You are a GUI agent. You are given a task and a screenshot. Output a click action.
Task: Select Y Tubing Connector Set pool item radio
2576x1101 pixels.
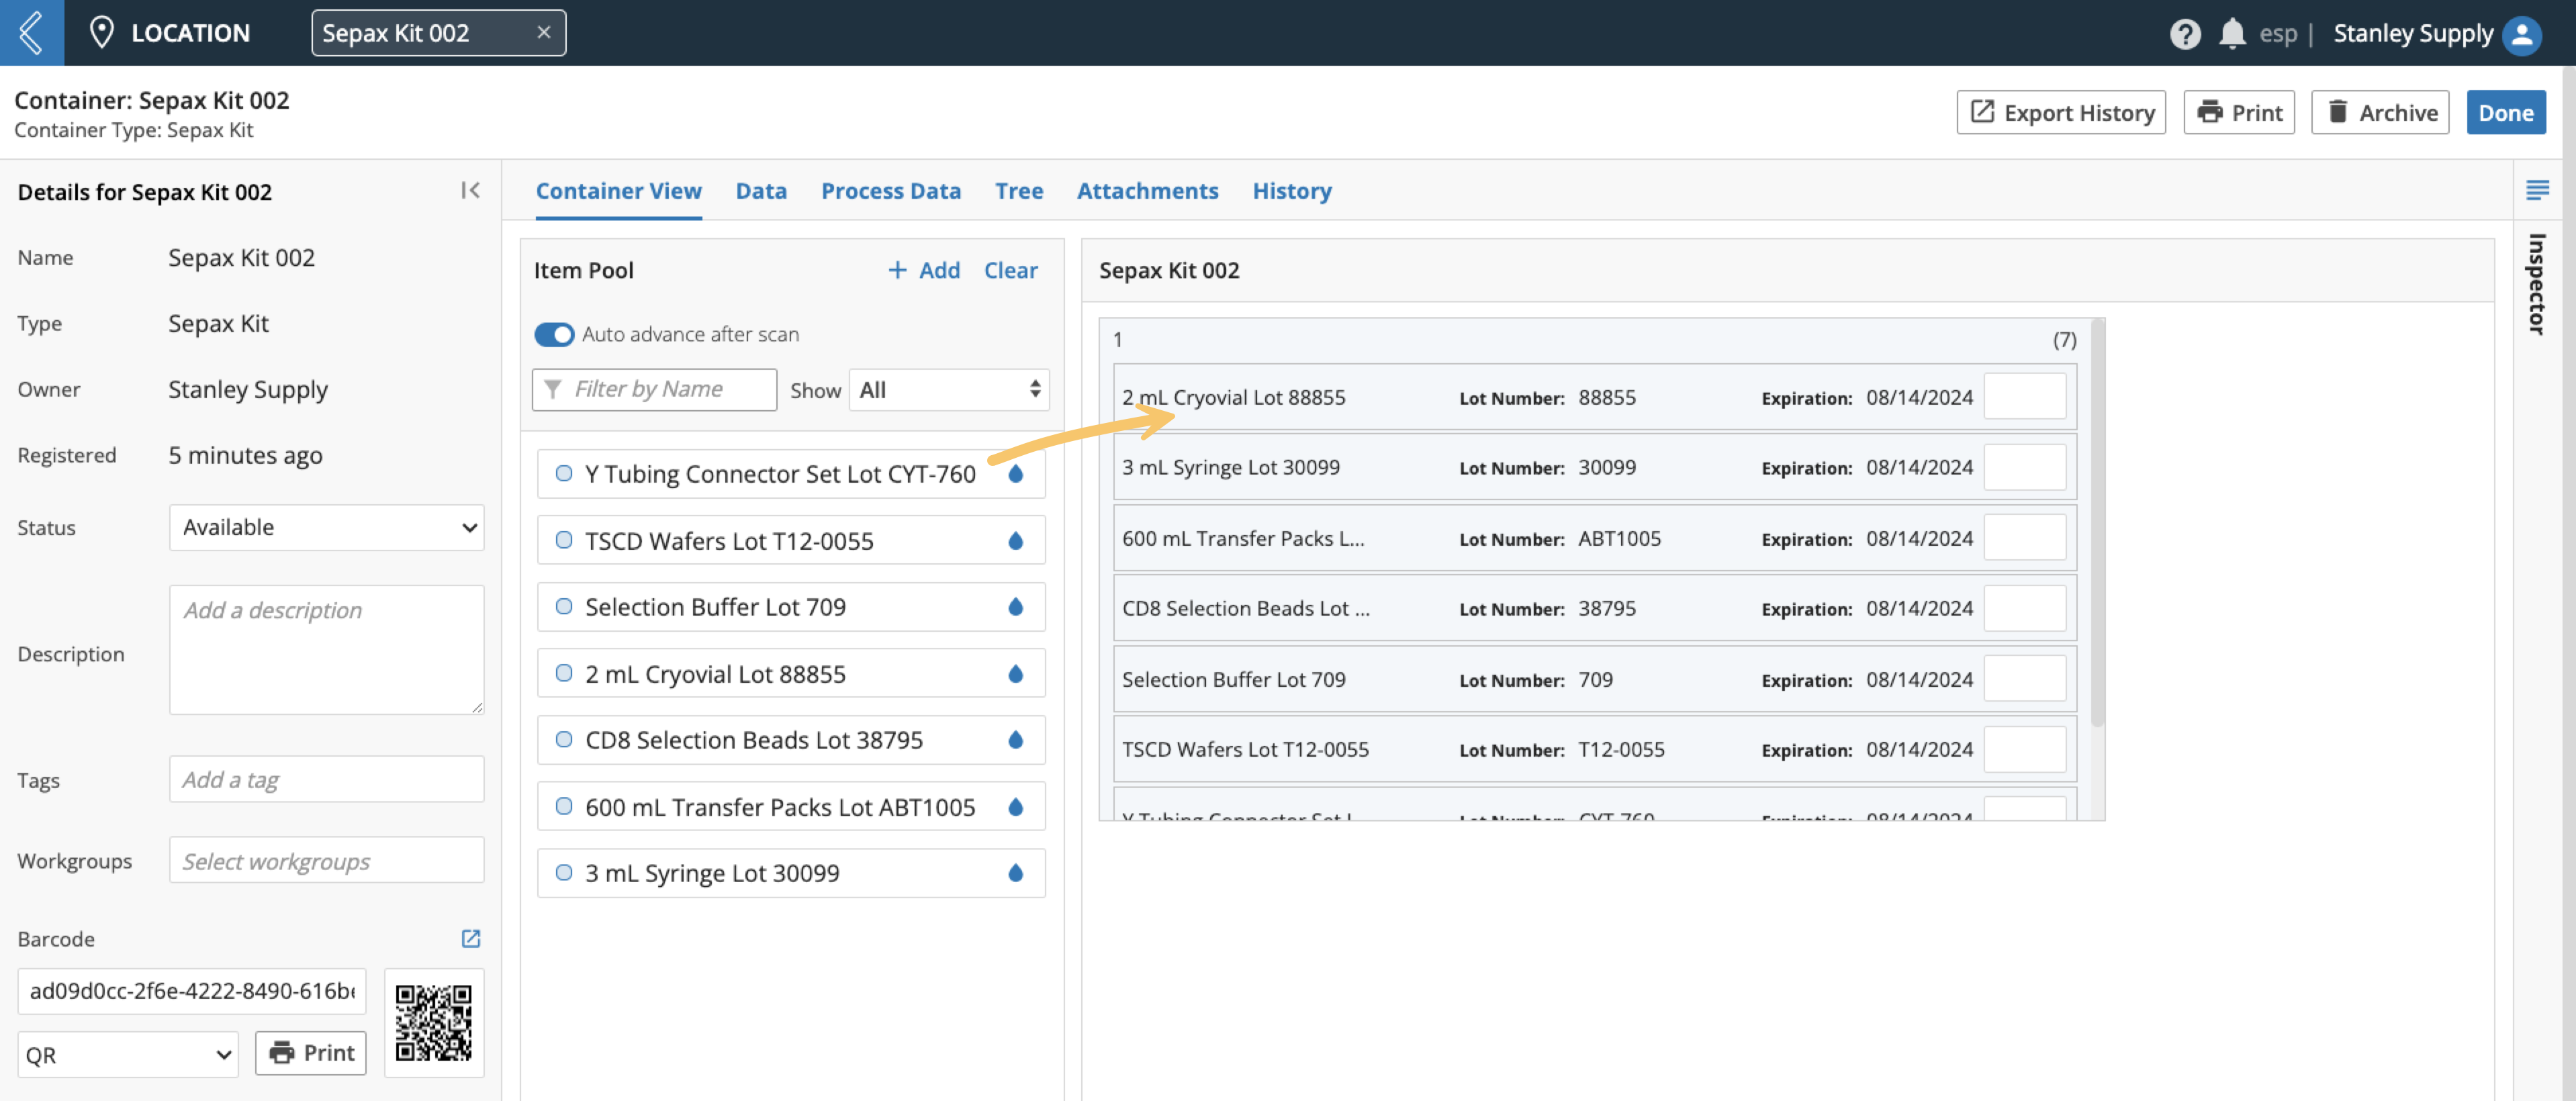[564, 473]
